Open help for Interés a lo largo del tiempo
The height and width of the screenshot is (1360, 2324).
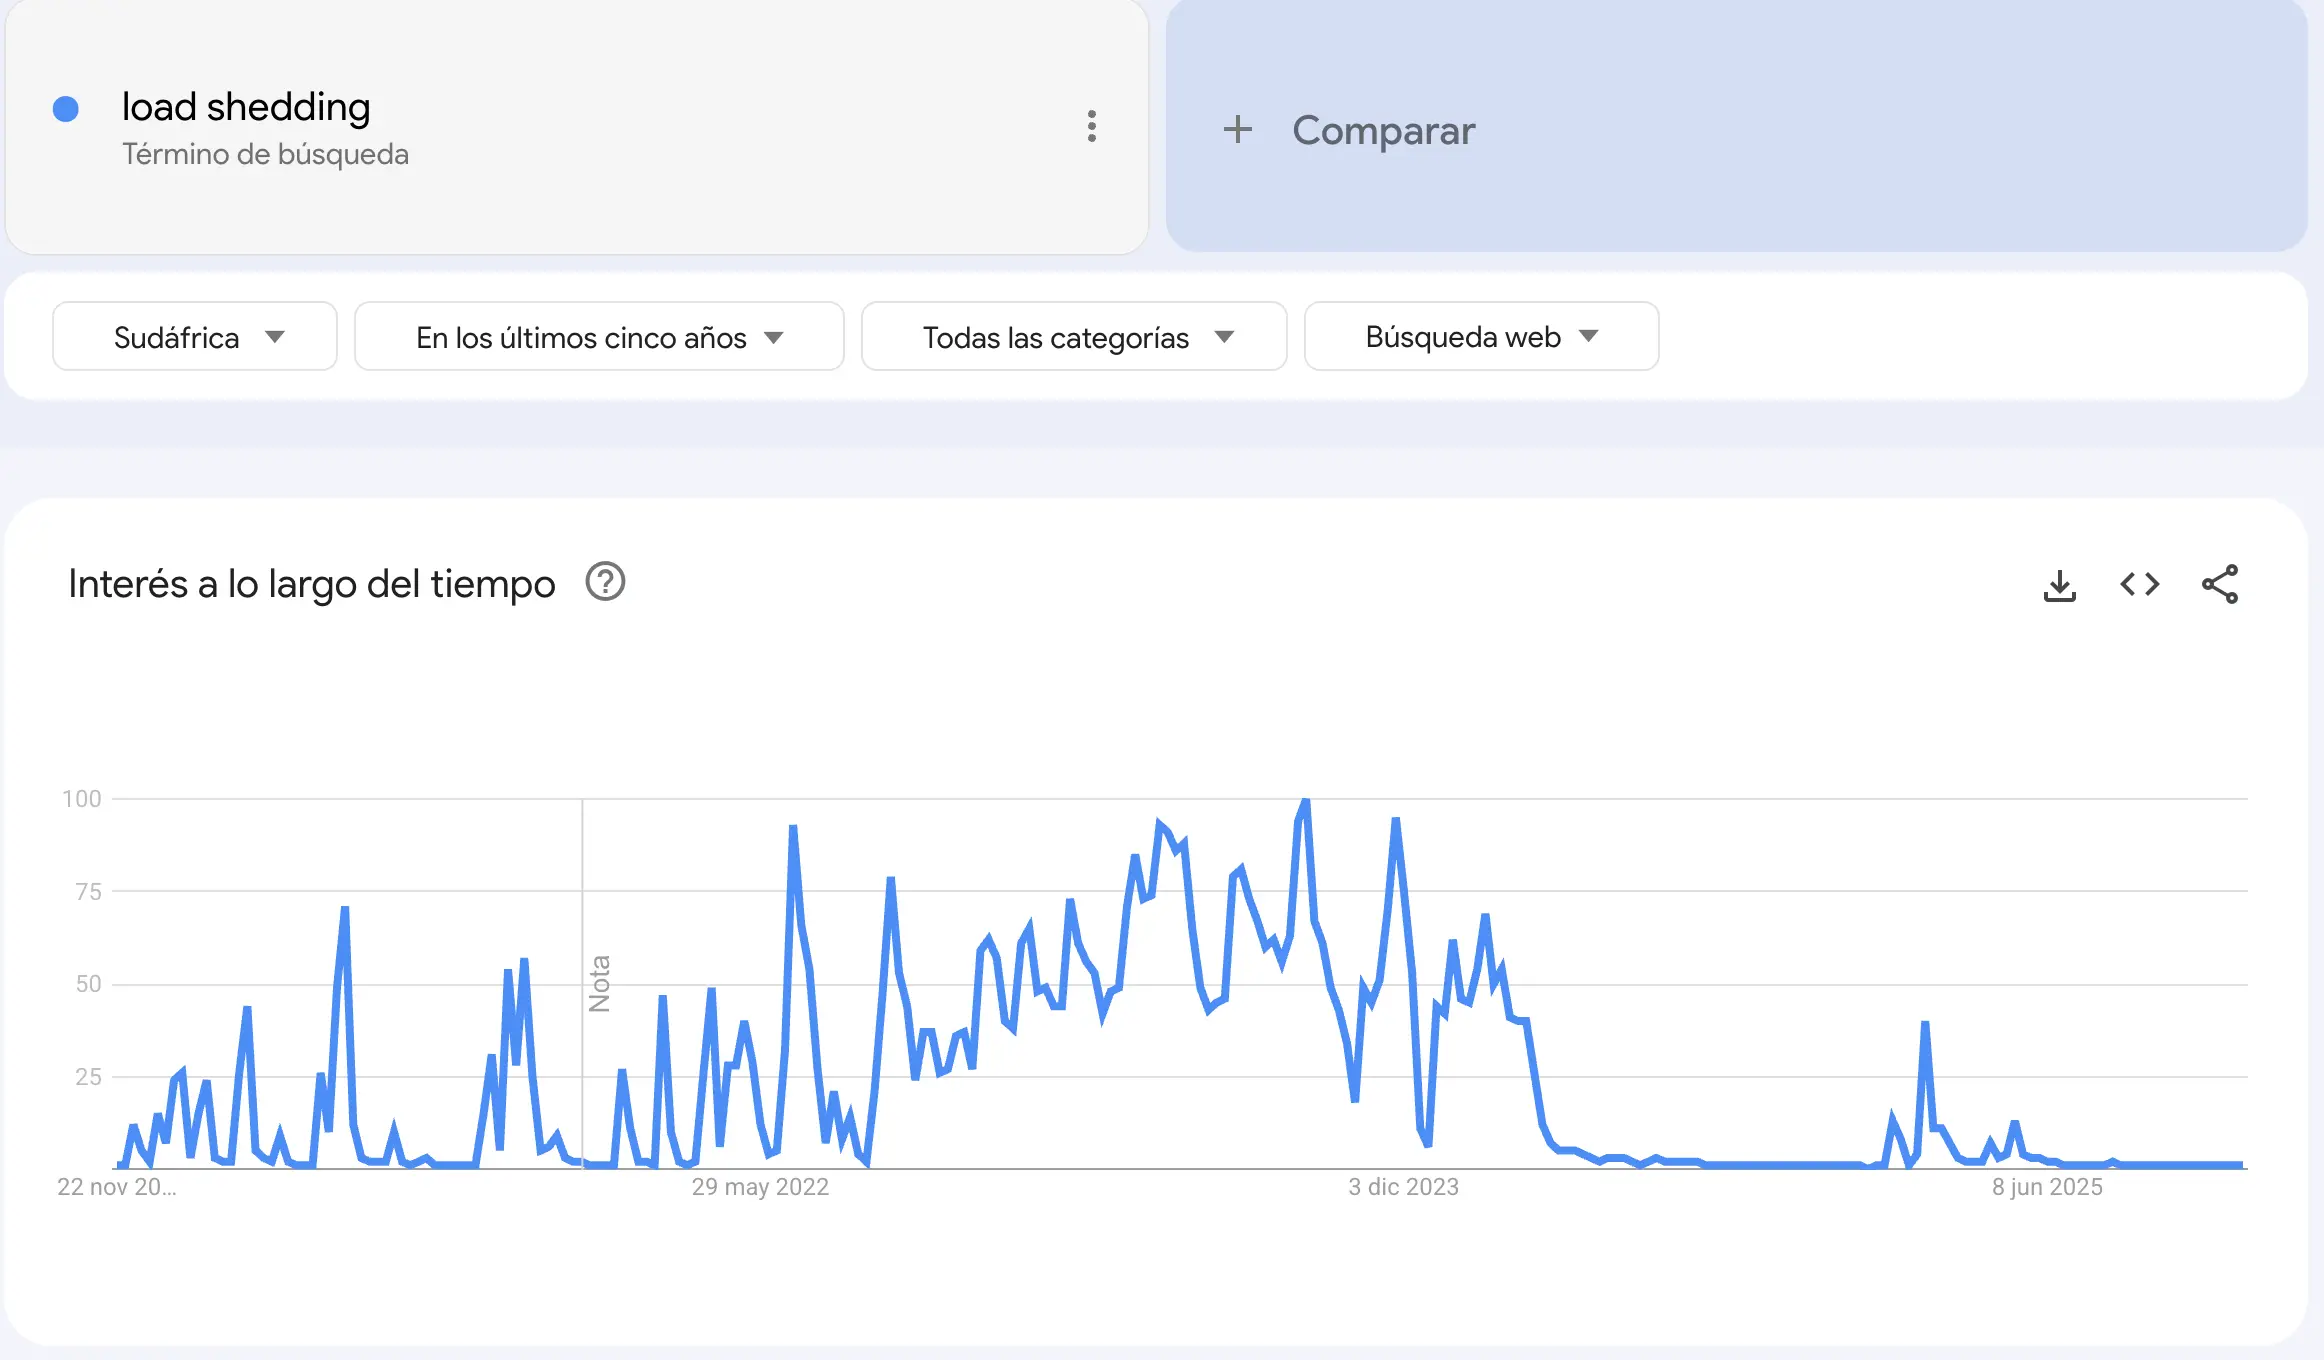click(x=605, y=582)
